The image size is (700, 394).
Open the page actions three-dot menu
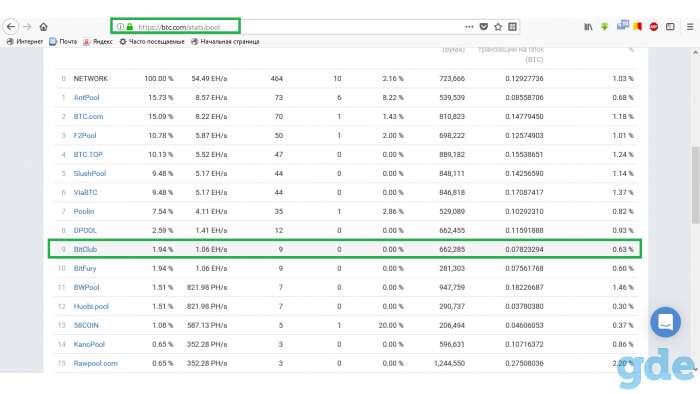click(469, 27)
